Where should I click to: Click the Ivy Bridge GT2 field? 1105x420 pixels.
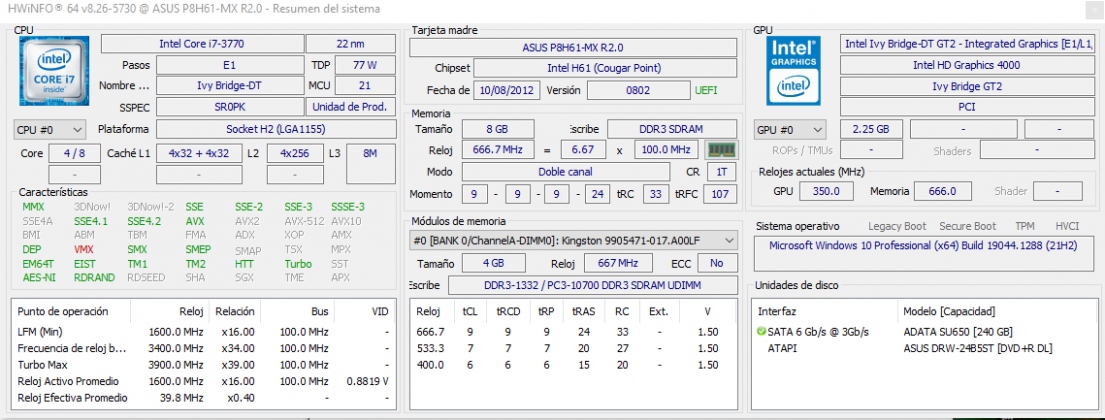point(966,86)
